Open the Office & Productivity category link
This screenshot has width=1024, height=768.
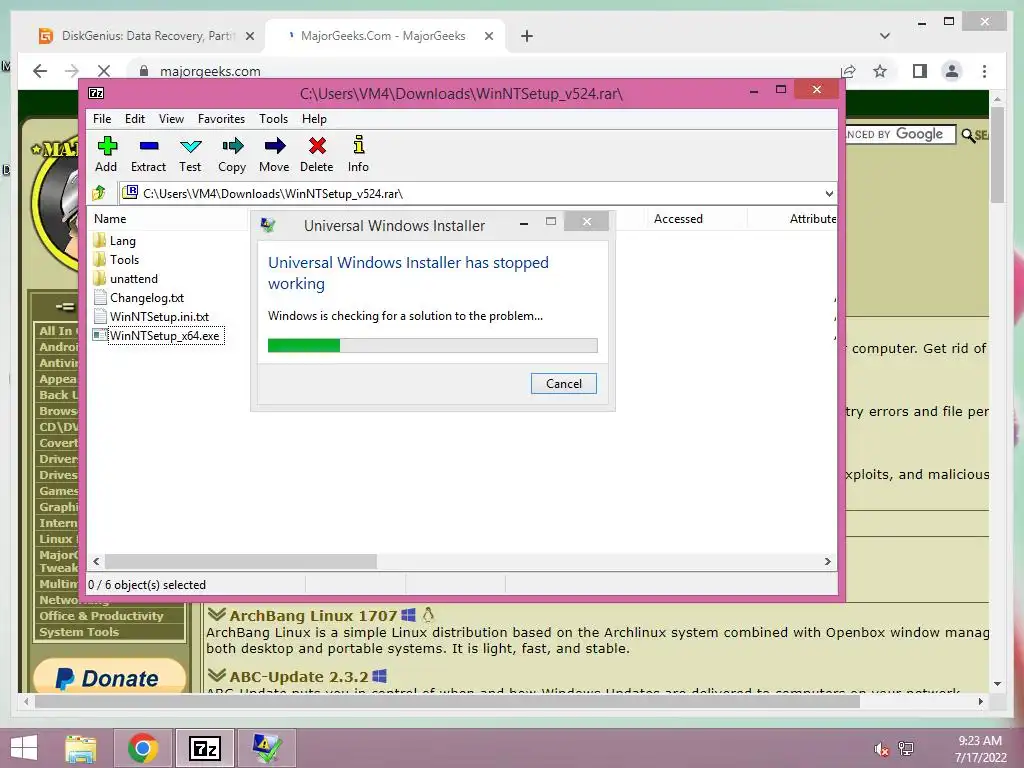[101, 616]
